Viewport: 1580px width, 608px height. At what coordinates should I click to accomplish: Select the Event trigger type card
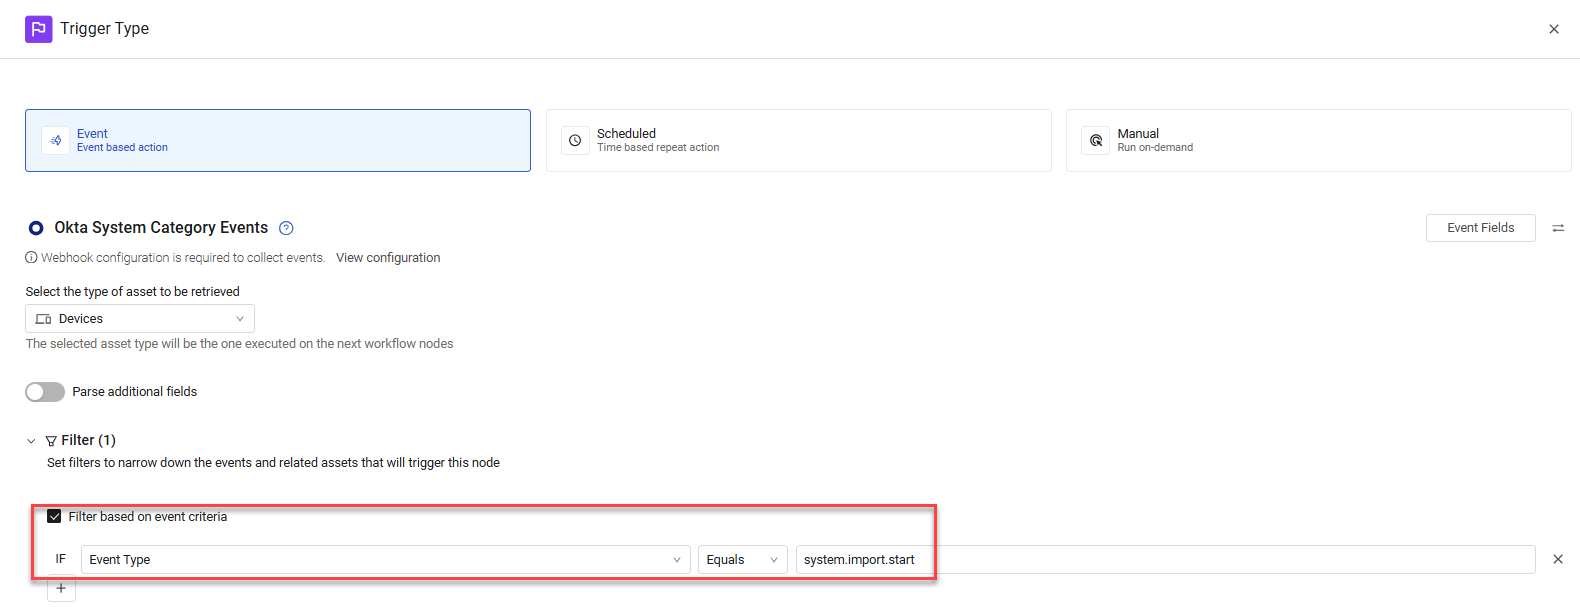pyautogui.click(x=278, y=140)
